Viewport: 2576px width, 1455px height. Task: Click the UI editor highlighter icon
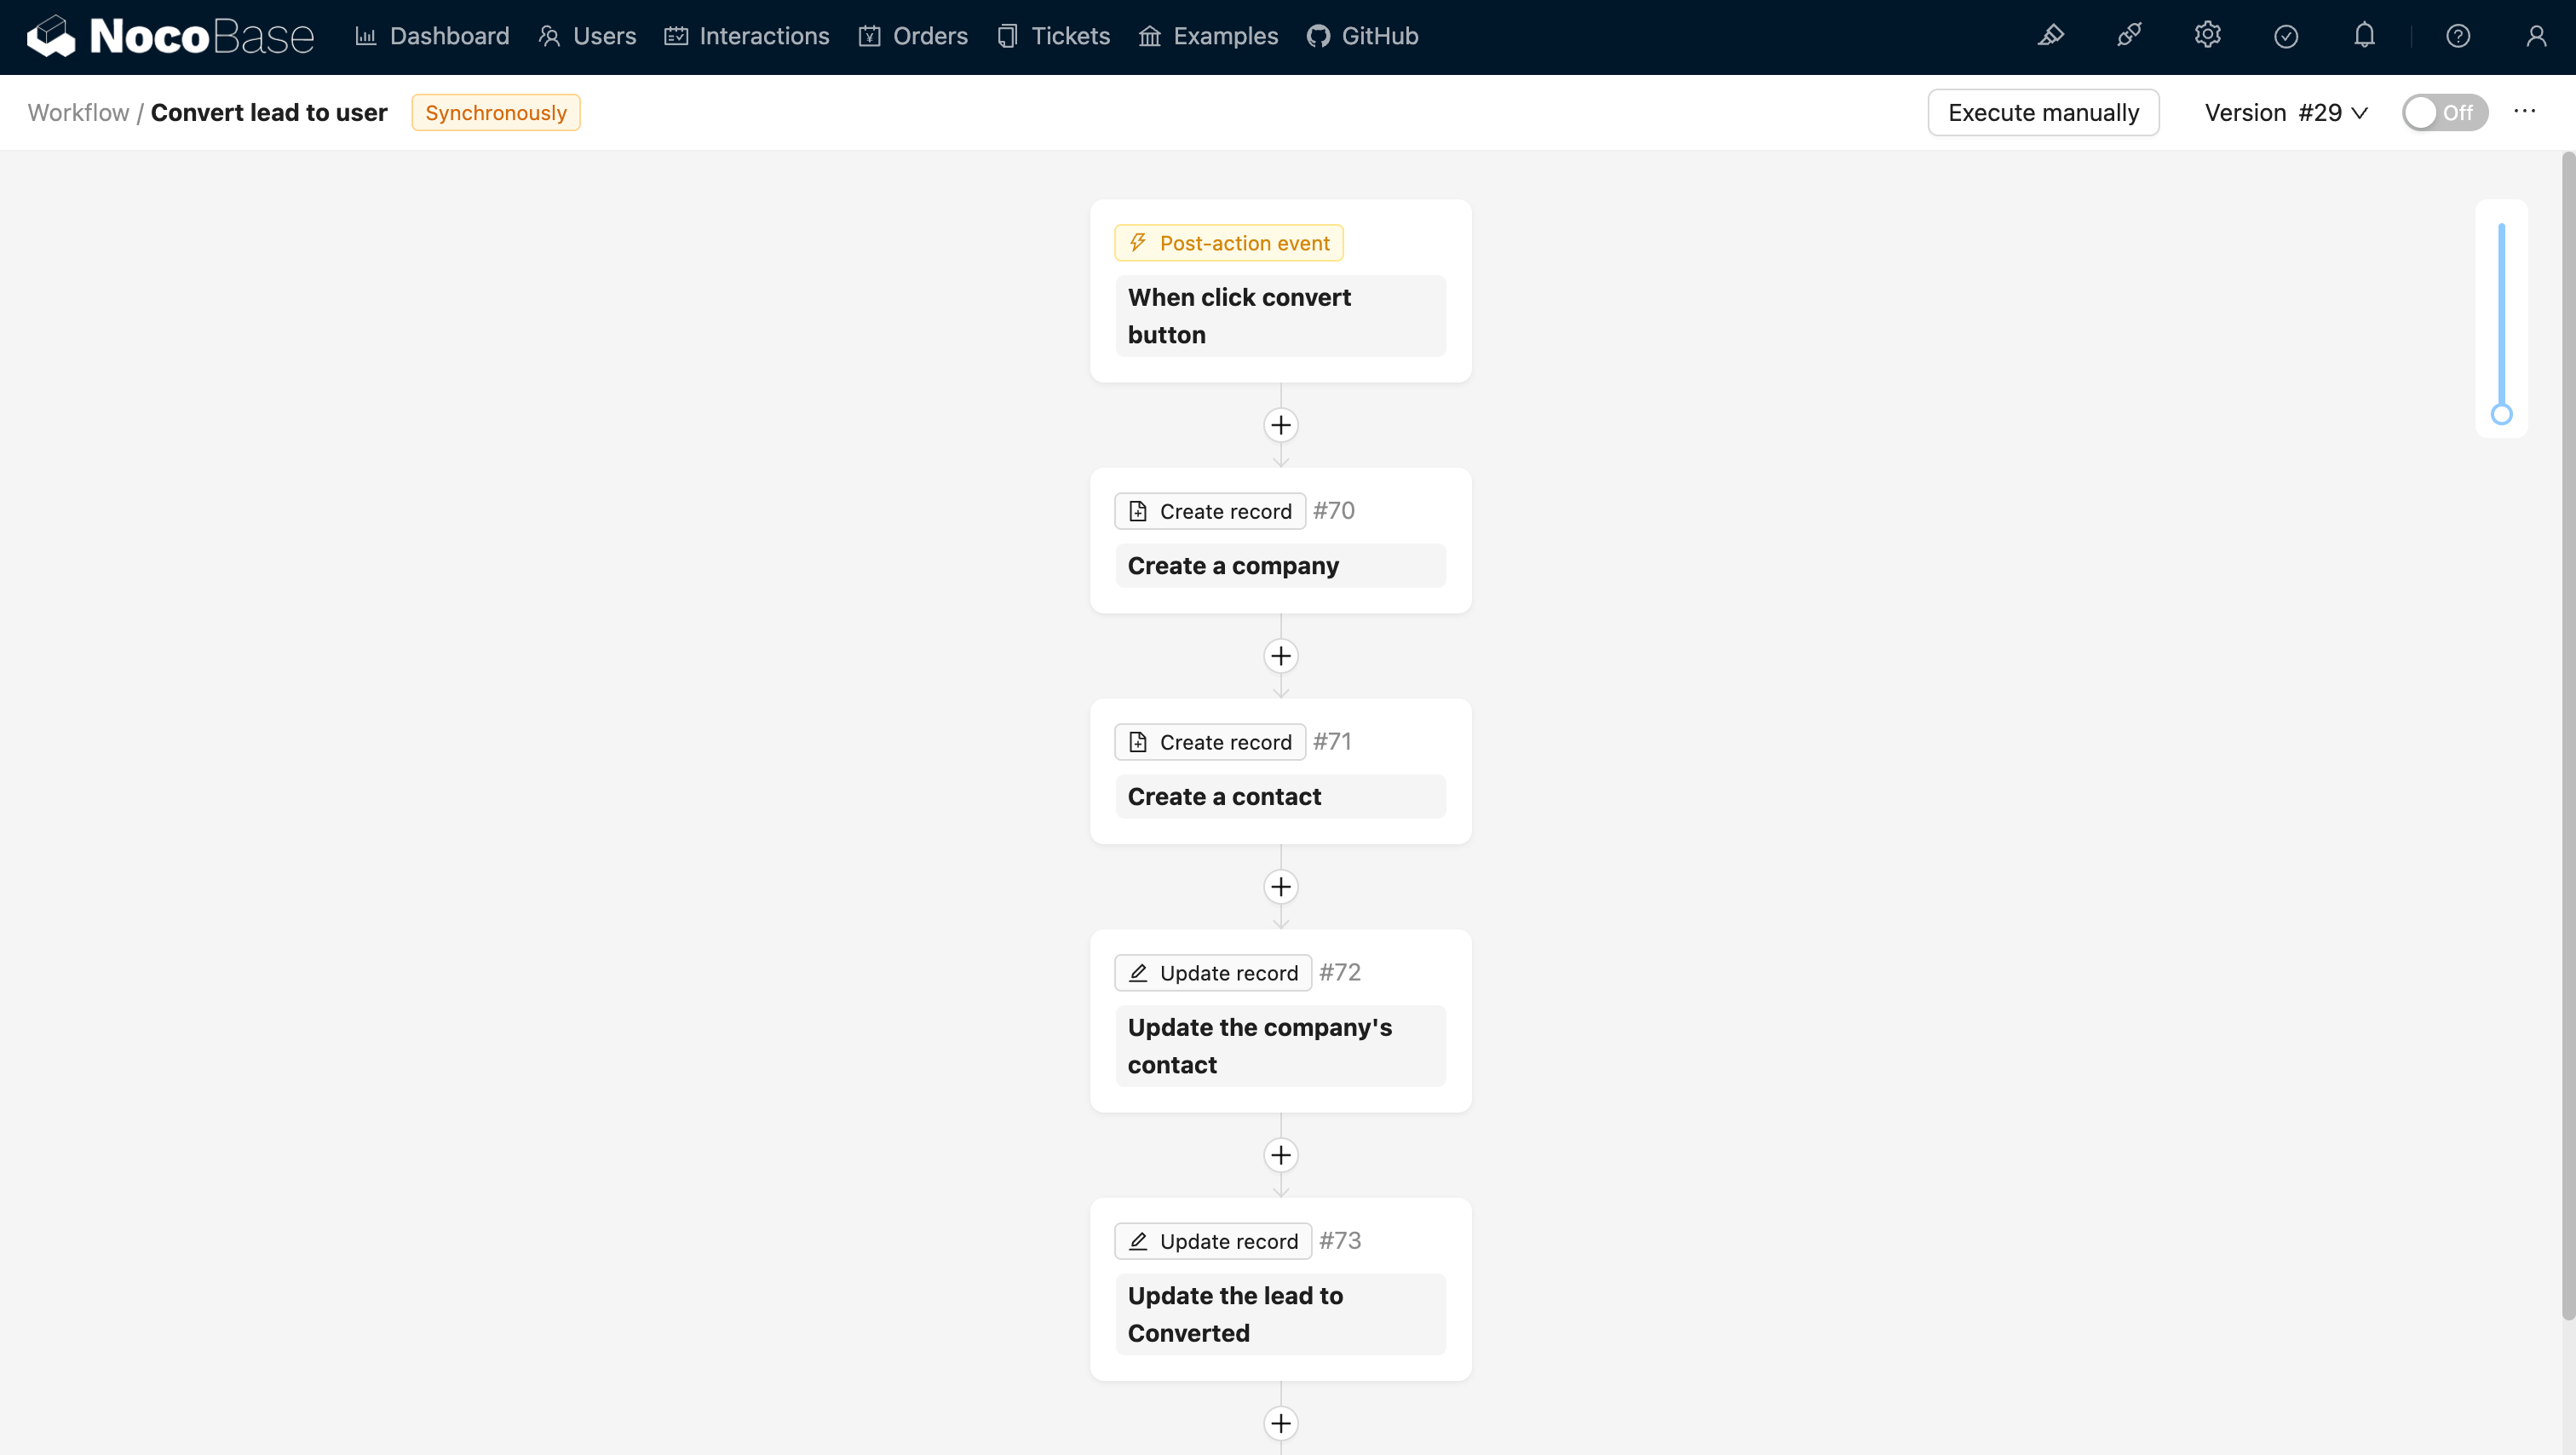tap(2050, 36)
